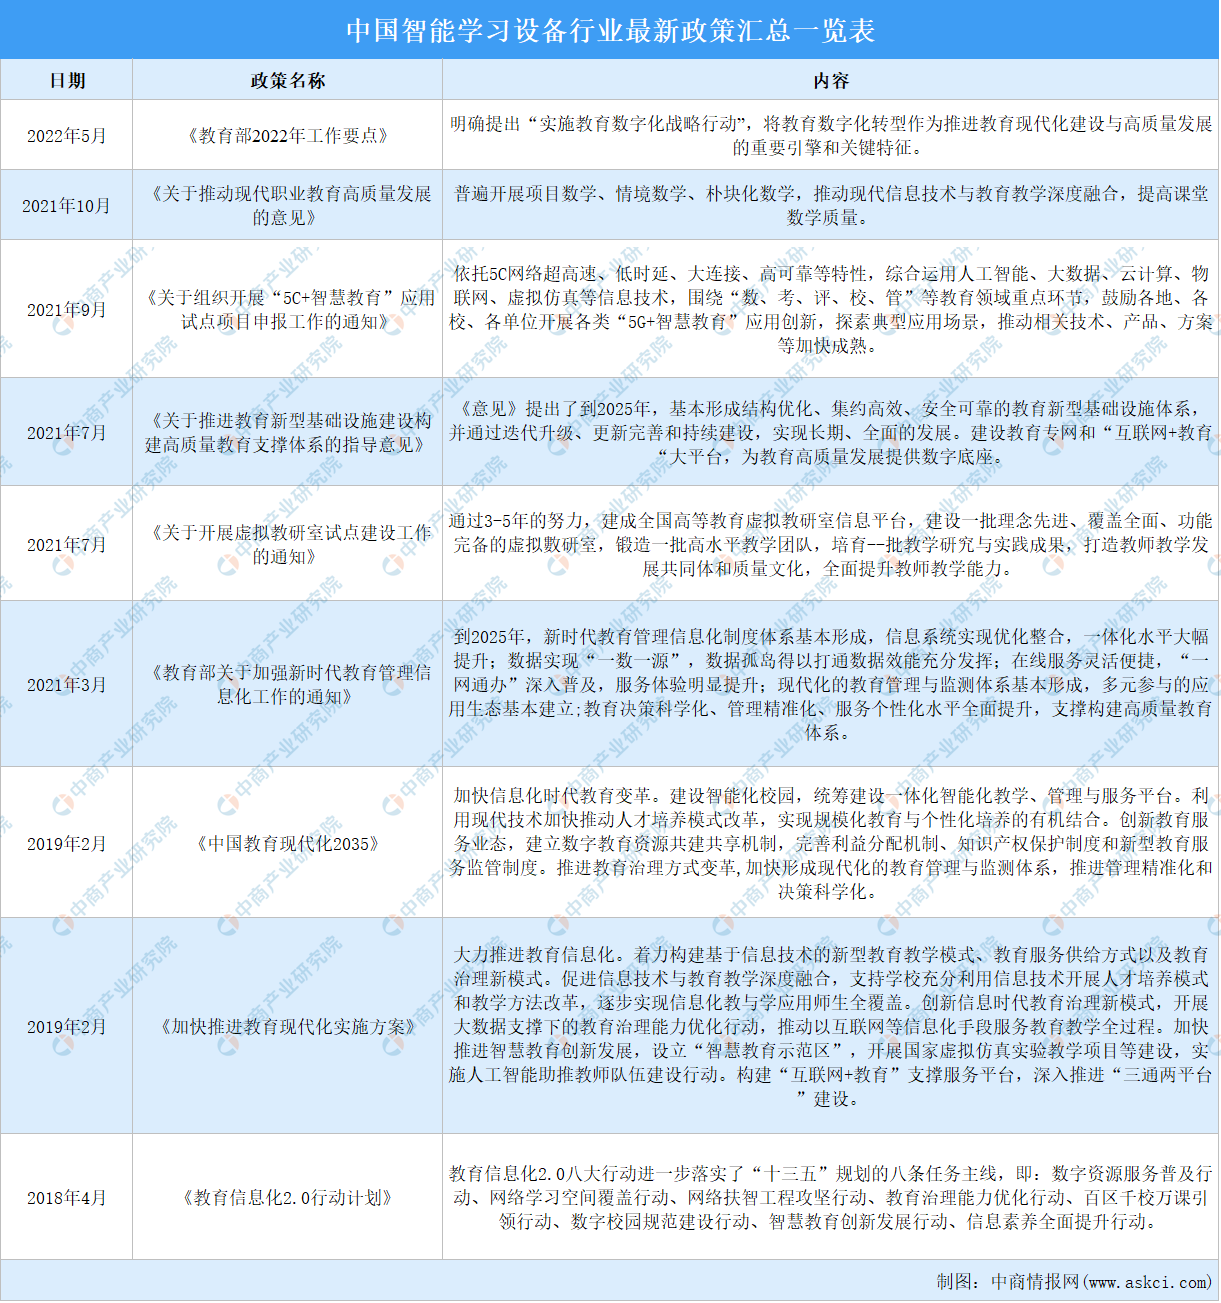Select policy name 《教育部2022年工作要点》

point(288,136)
